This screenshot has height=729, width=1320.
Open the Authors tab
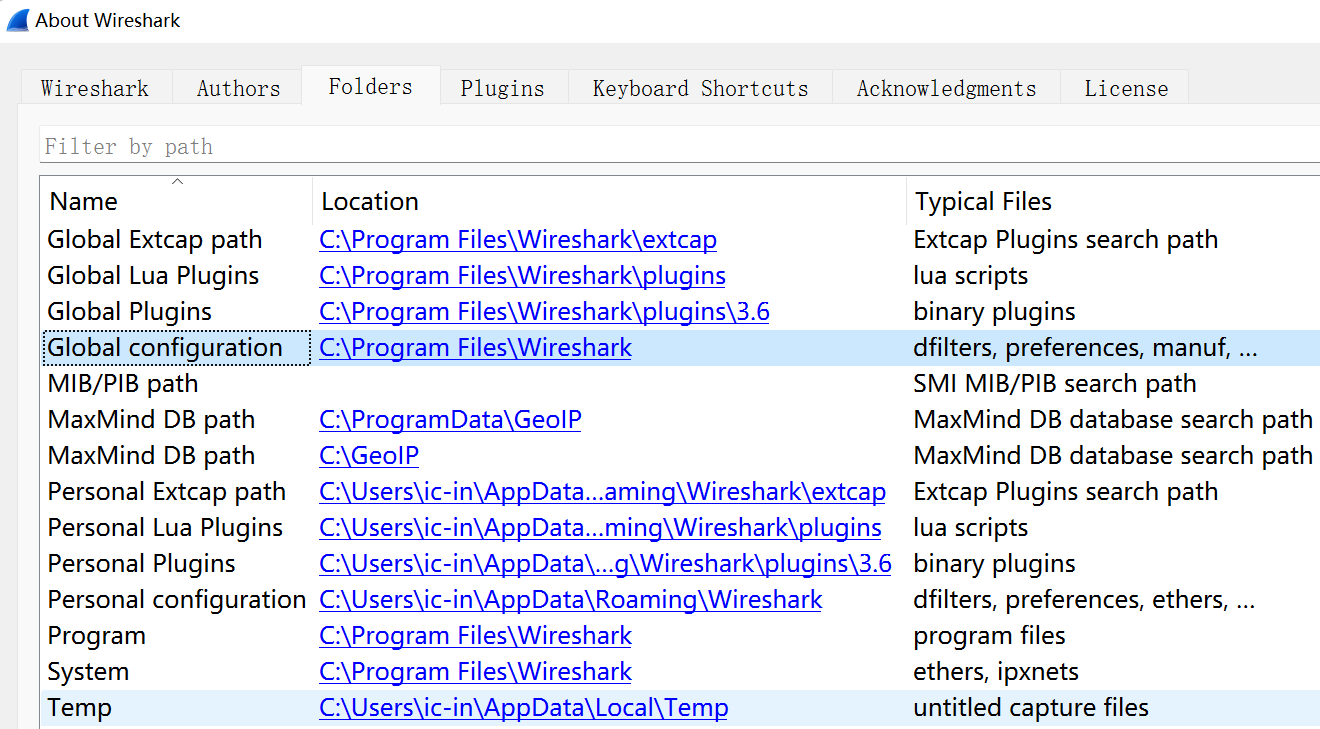tap(238, 88)
